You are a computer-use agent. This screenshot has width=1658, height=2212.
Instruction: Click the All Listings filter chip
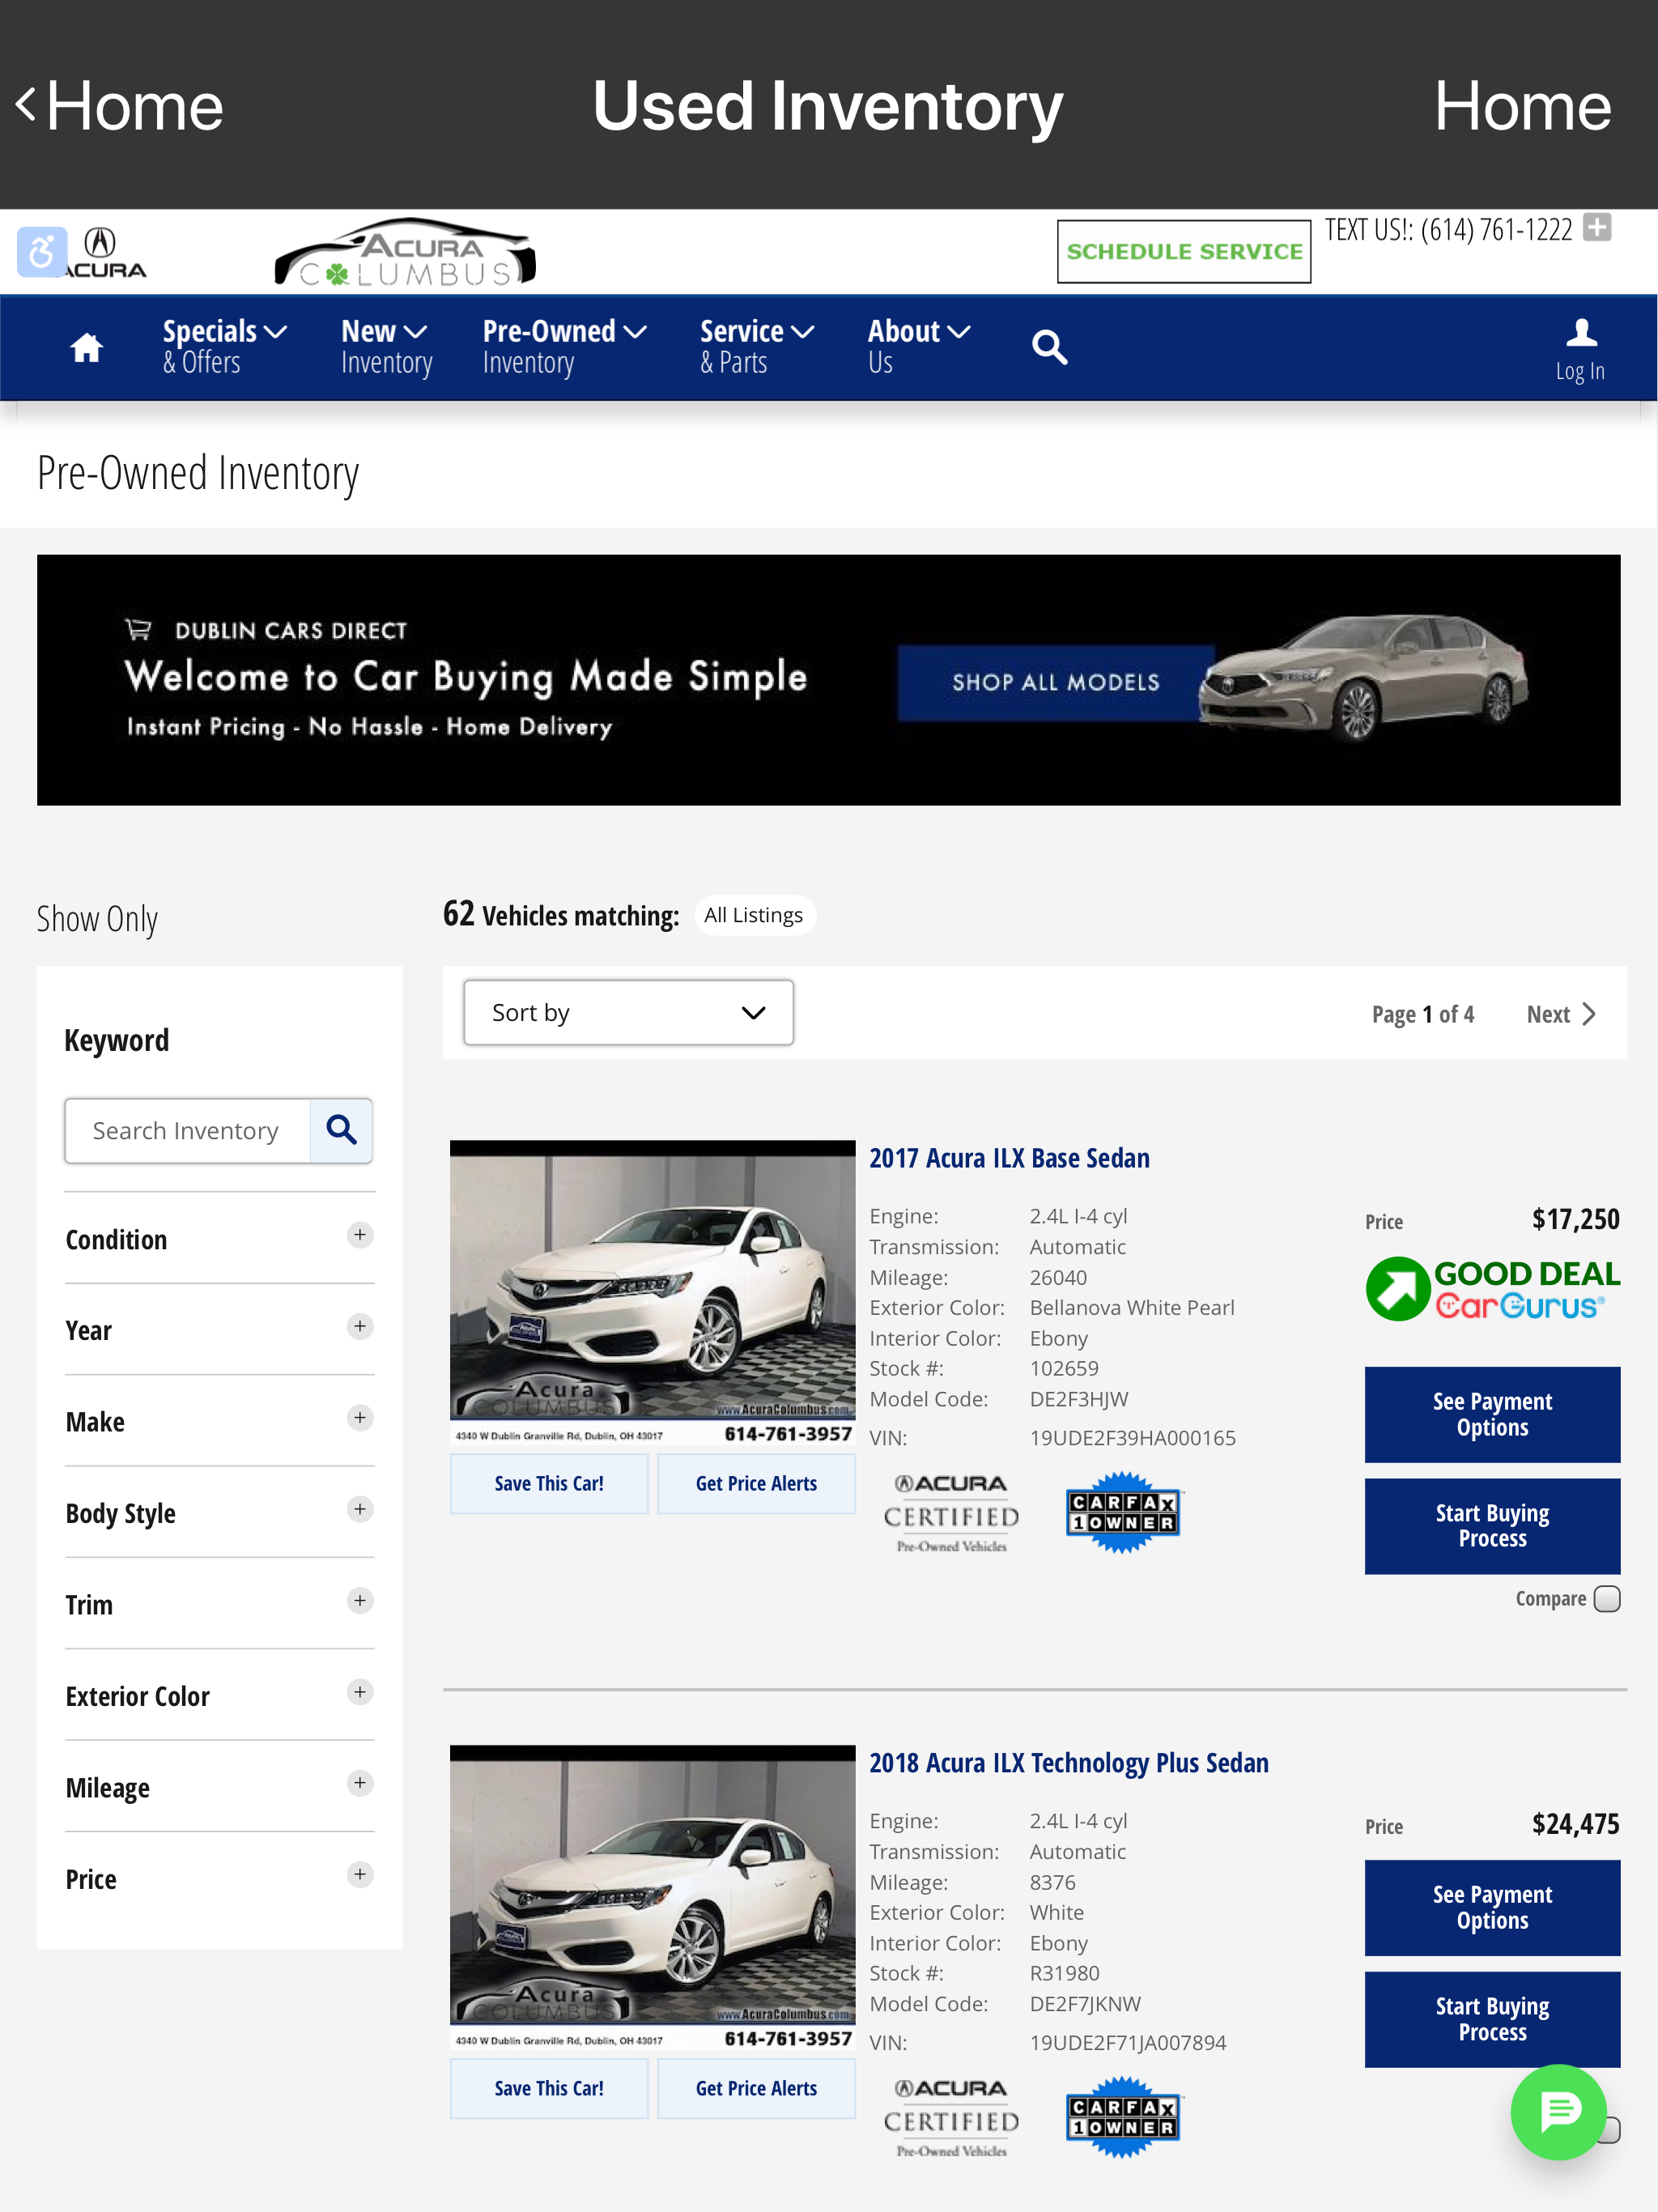coord(754,915)
